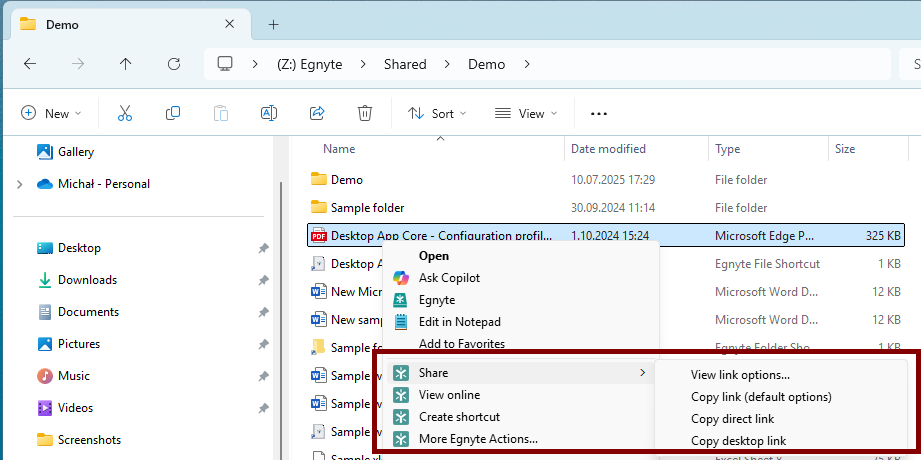Click the Copy icon in toolbar
This screenshot has height=460, width=921.
click(173, 113)
